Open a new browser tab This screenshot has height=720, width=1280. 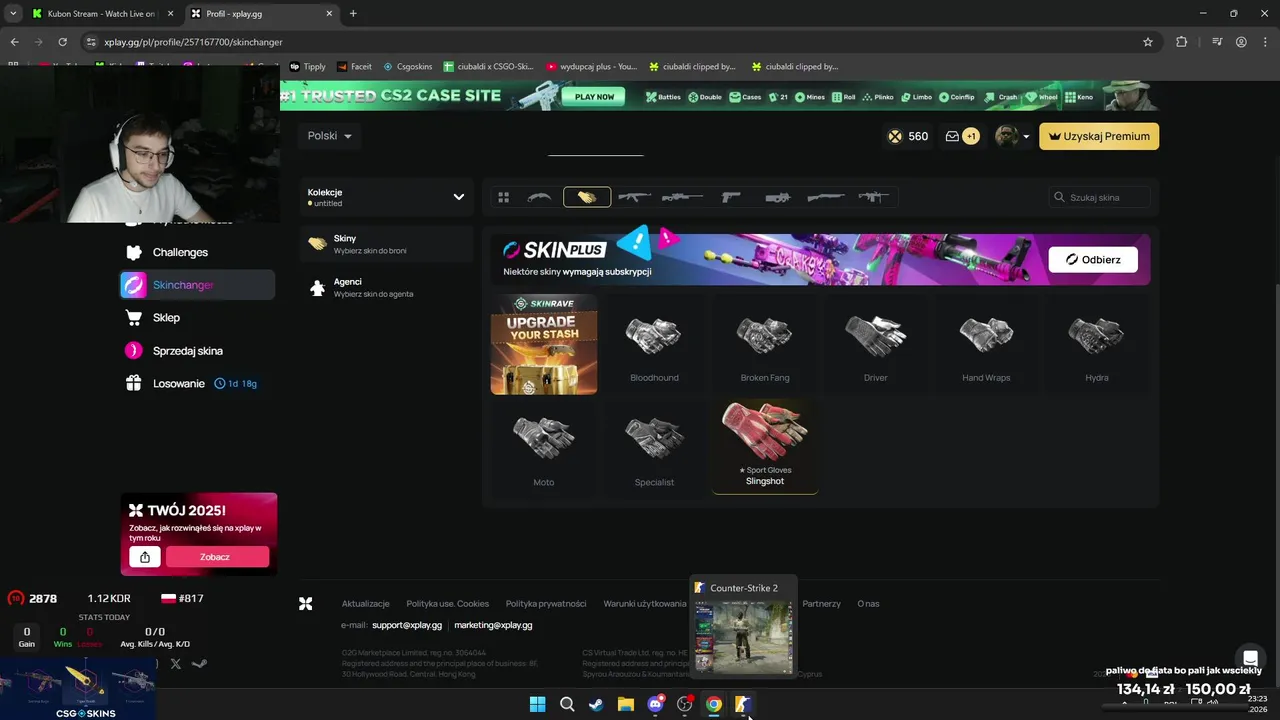(353, 14)
